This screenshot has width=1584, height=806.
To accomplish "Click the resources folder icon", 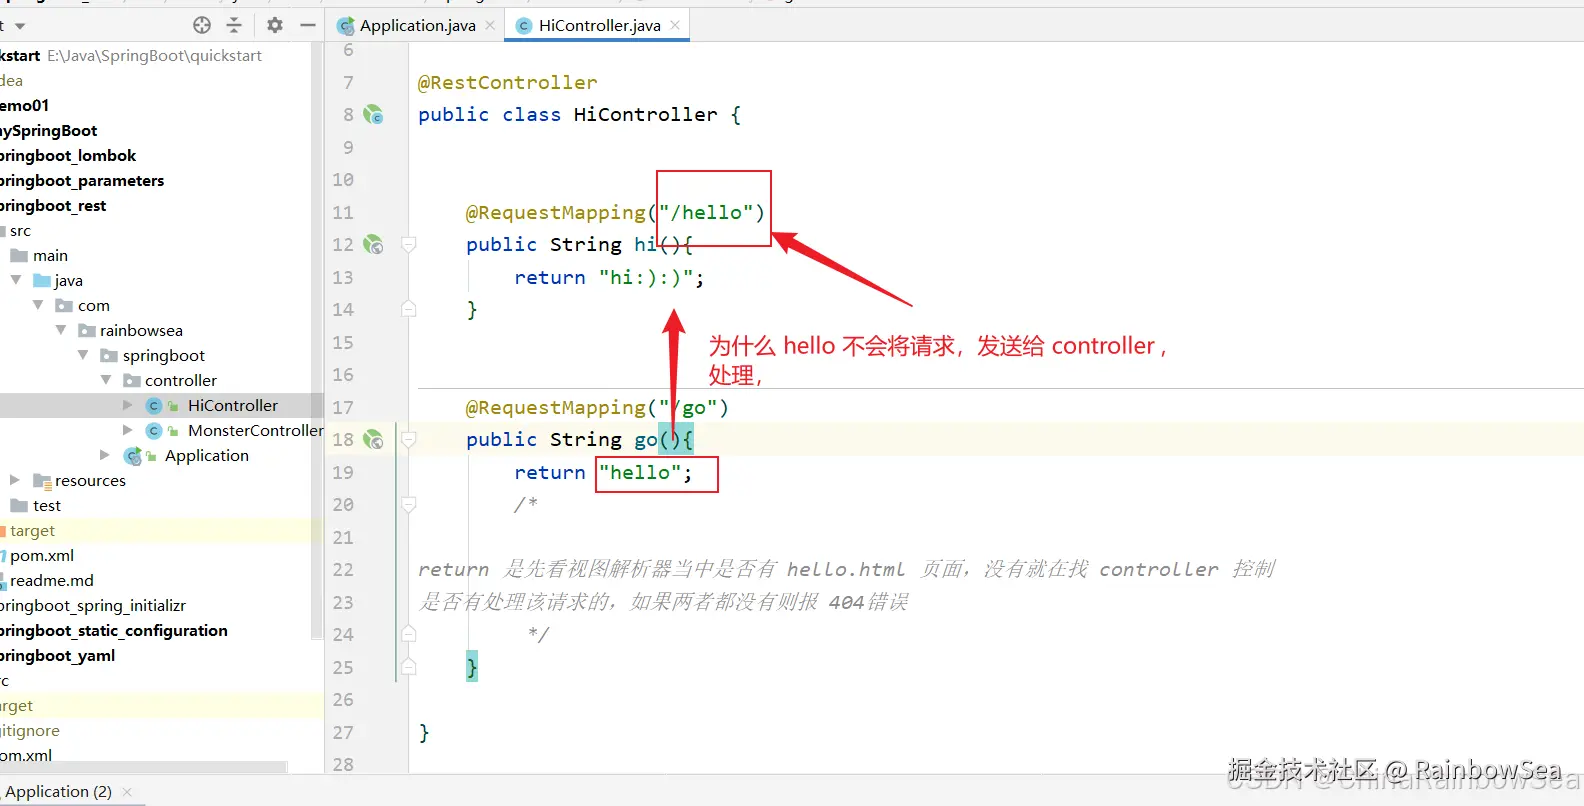I will [x=42, y=481].
